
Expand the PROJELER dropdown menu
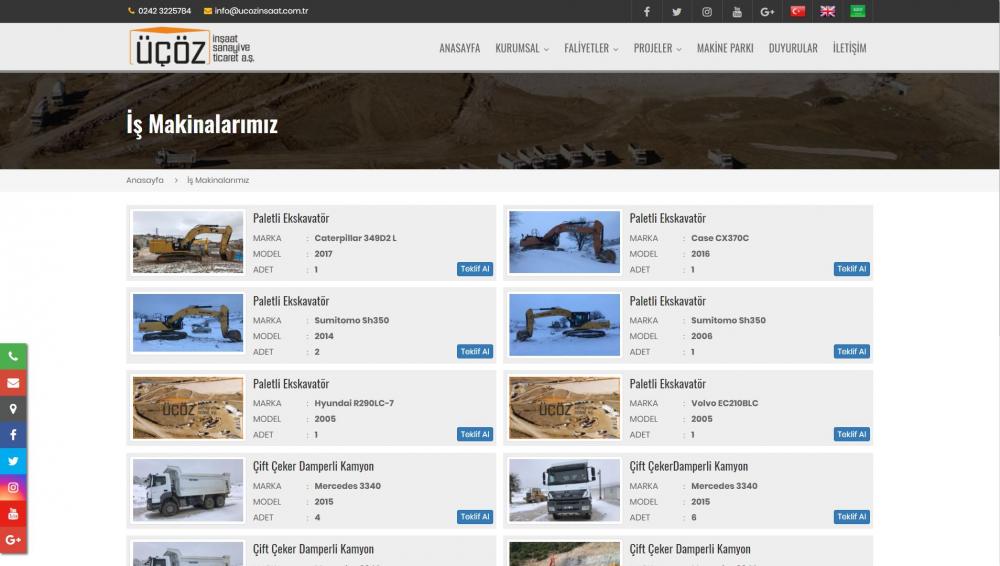658,48
